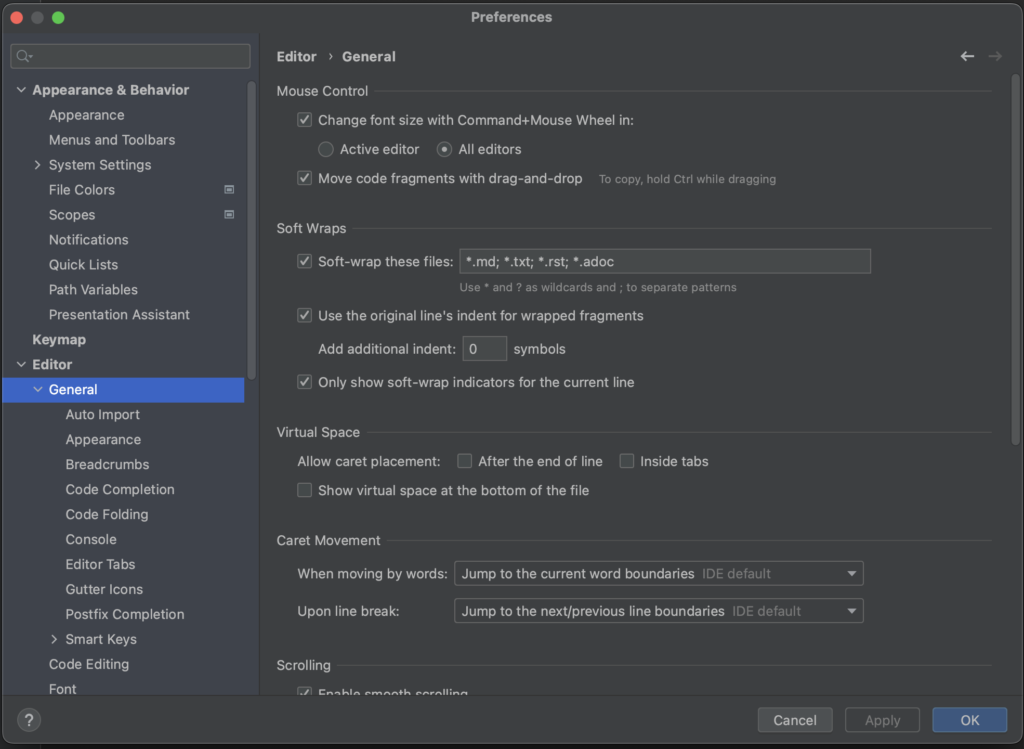The width and height of the screenshot is (1024, 749).
Task: Click the project-level icon next to File Colors
Action: click(228, 189)
